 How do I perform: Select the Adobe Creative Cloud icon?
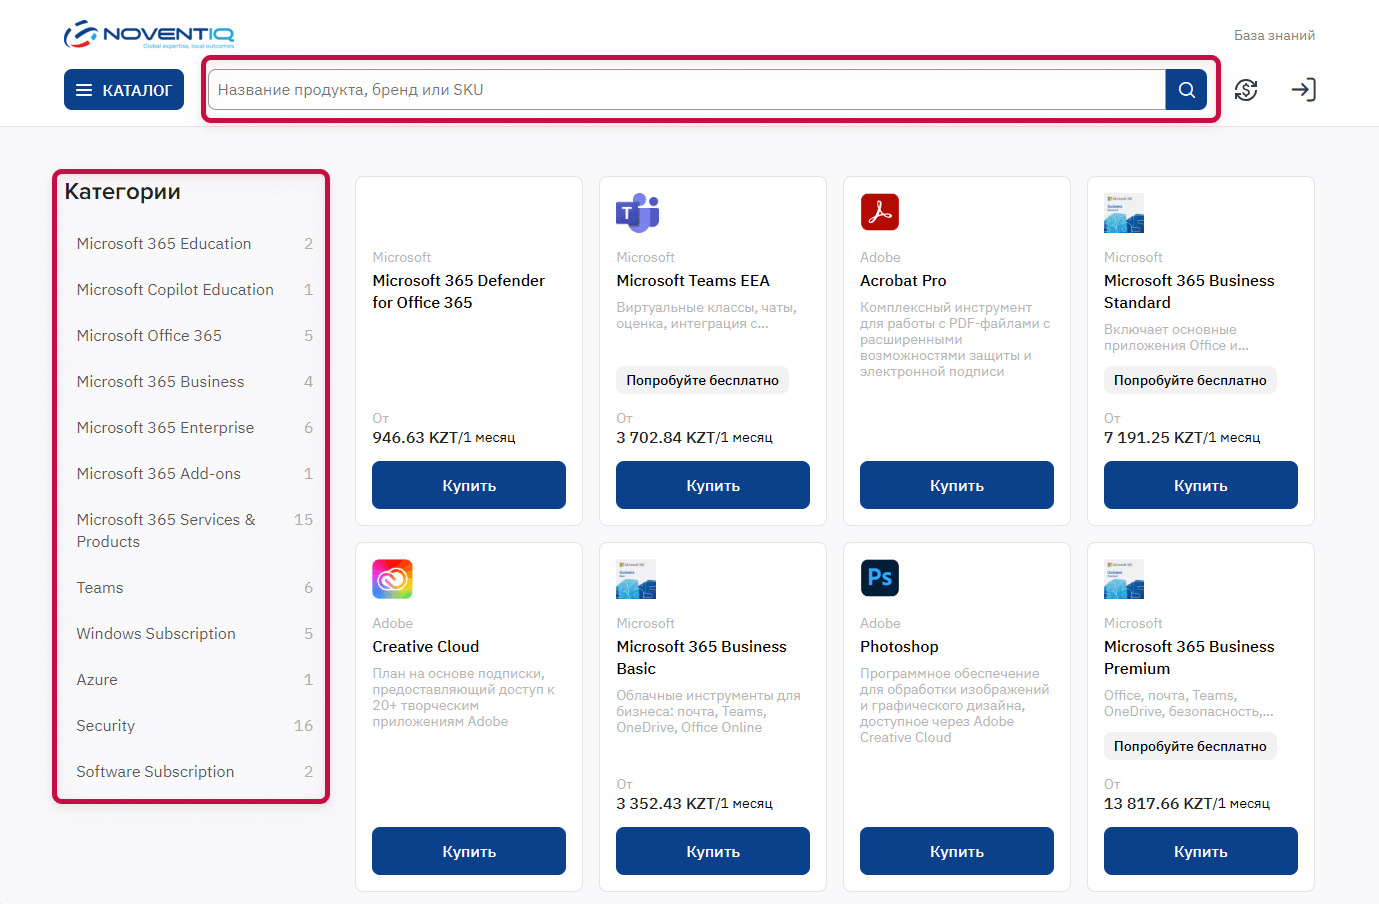tap(392, 578)
